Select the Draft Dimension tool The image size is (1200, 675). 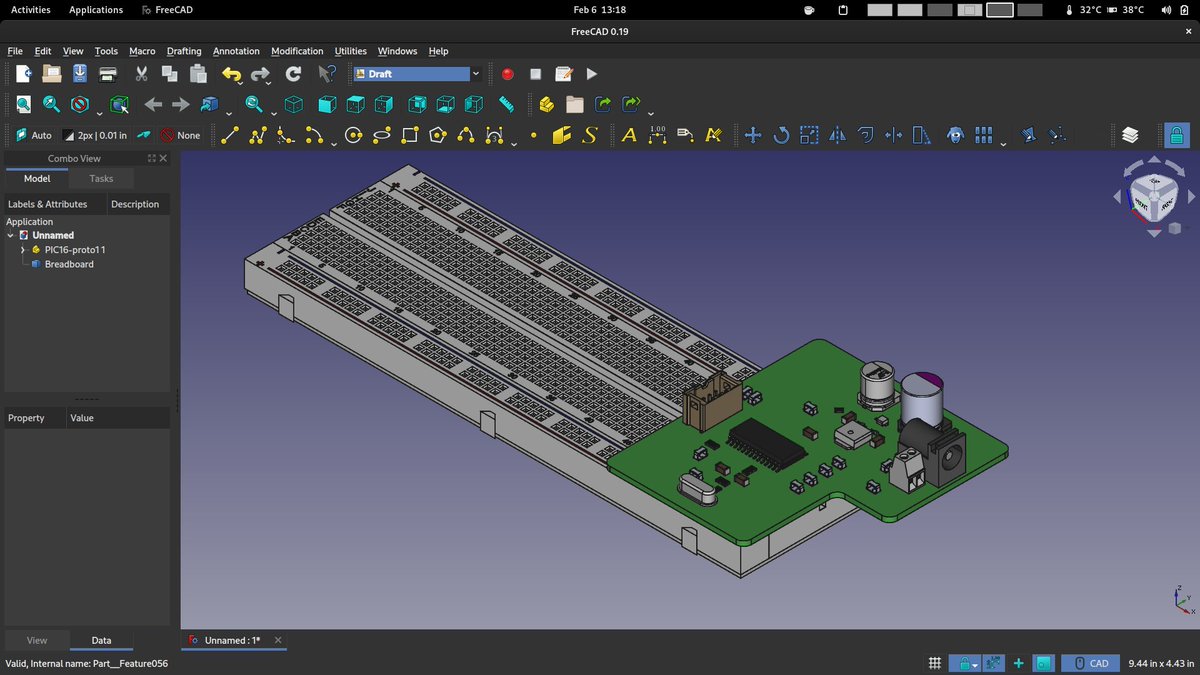(657, 135)
